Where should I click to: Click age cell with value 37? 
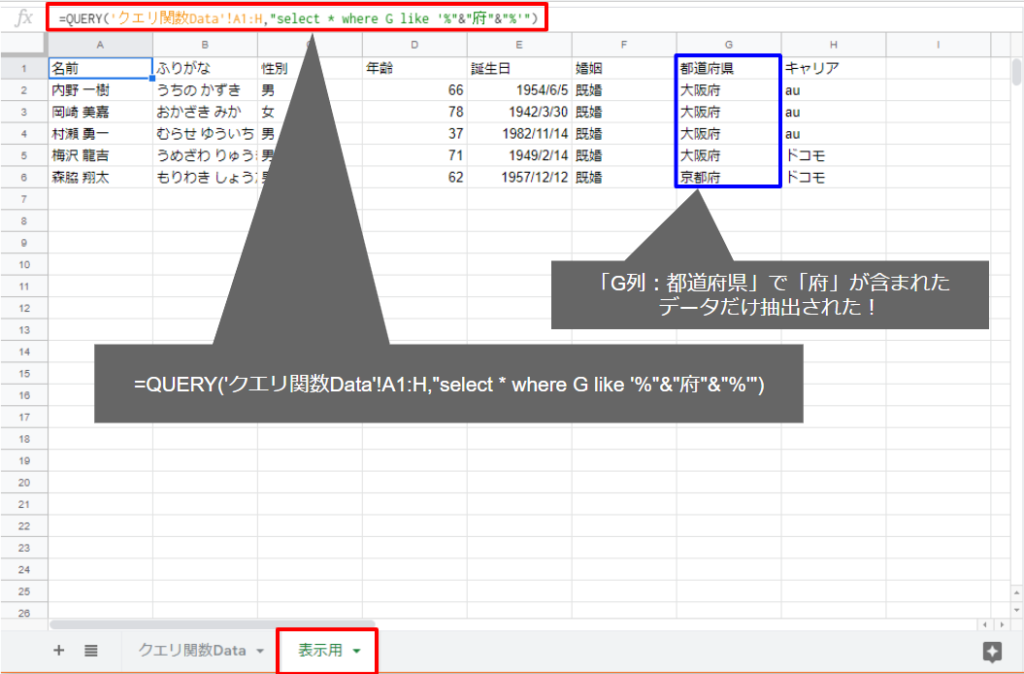coord(415,134)
